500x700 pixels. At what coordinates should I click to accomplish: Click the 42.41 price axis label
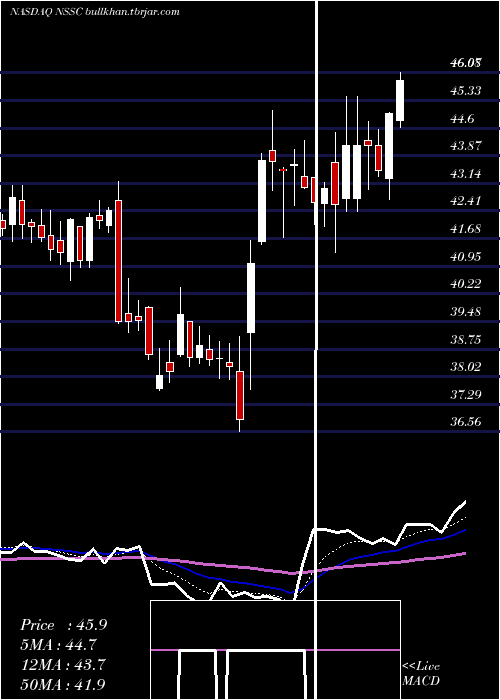[x=466, y=200]
